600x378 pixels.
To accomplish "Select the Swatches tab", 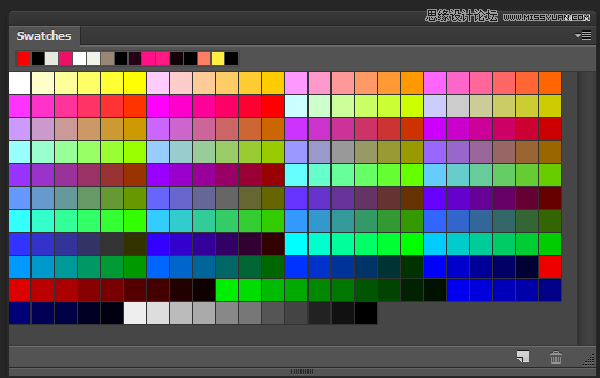I will click(44, 36).
